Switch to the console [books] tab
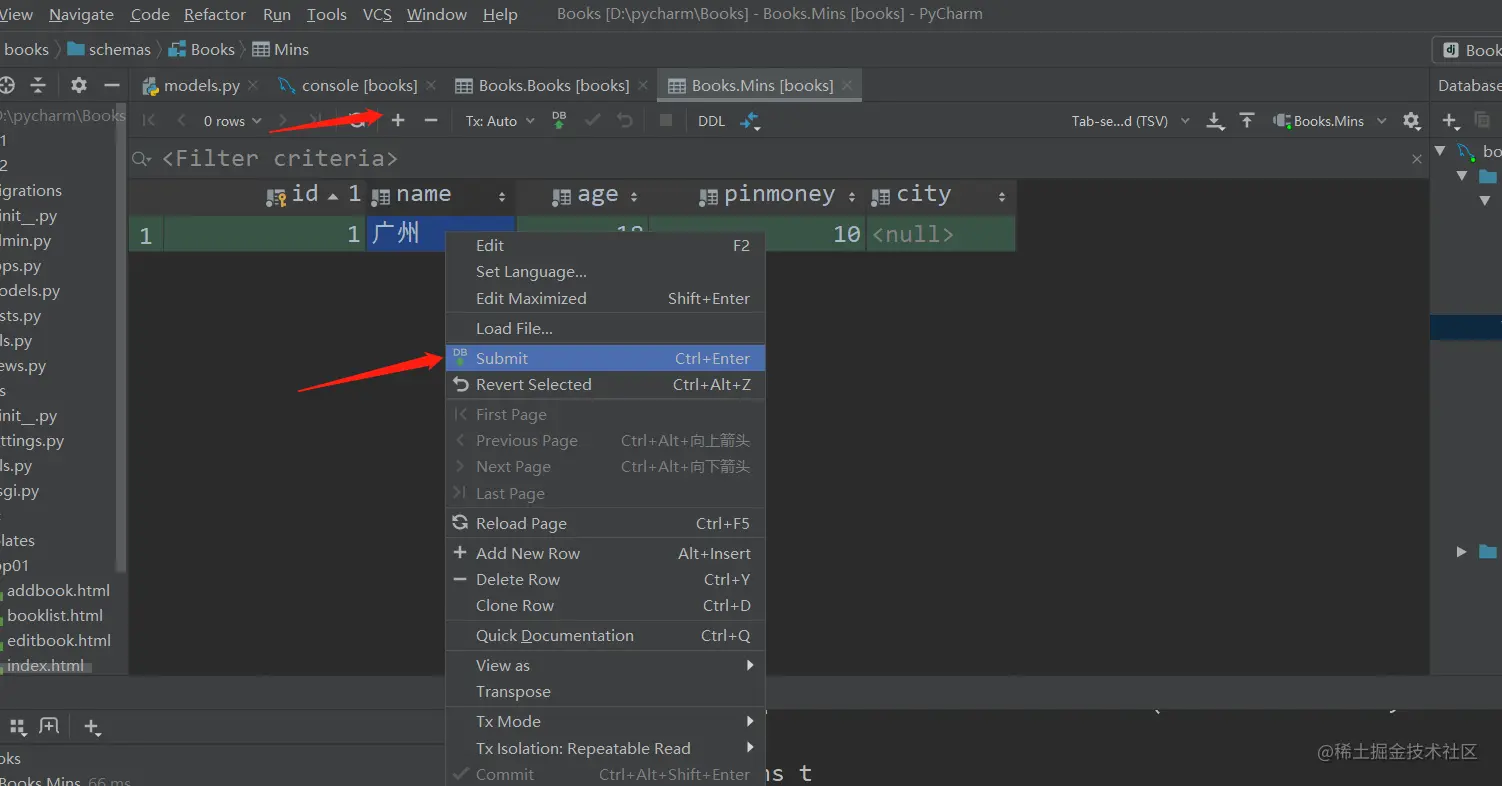 pos(359,86)
